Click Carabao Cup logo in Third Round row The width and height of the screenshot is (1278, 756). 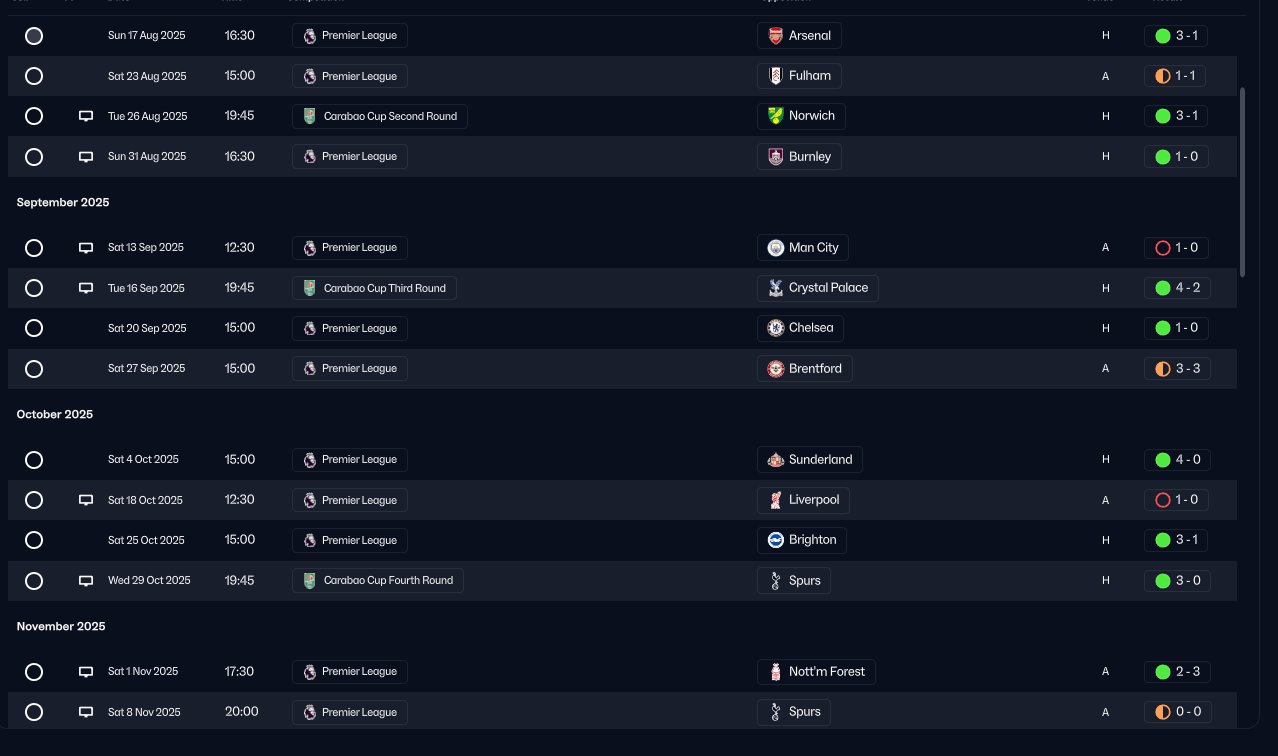(310, 288)
